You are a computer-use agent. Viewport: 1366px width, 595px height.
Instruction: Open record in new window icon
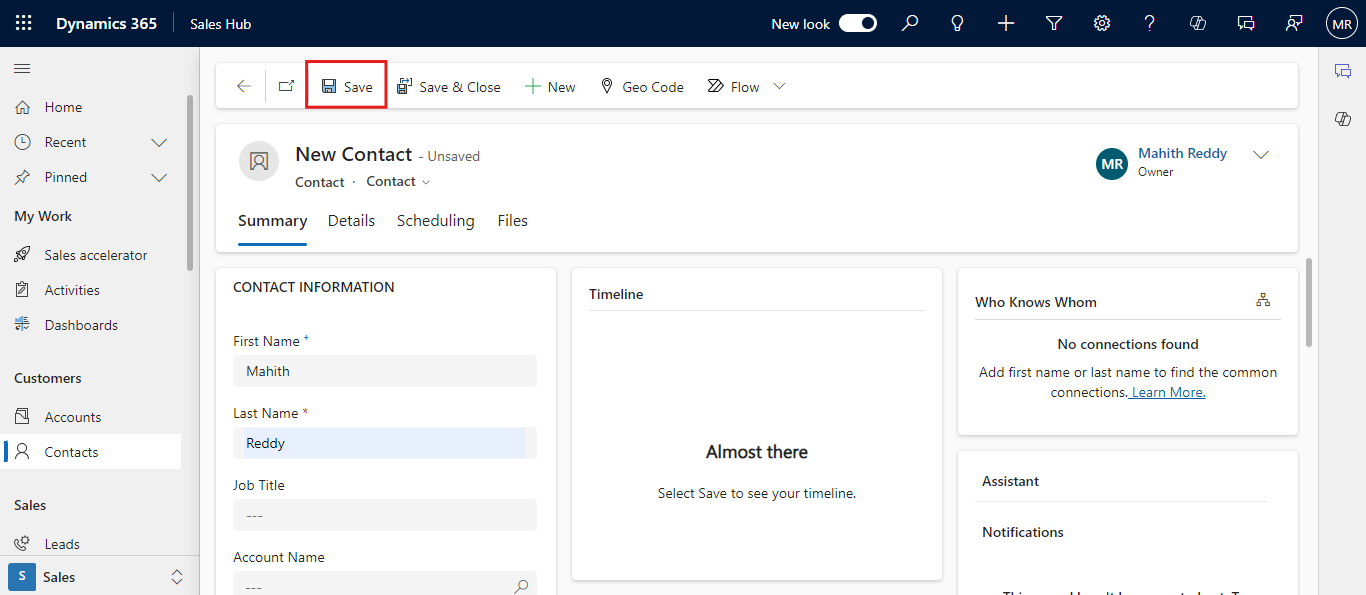(x=286, y=87)
